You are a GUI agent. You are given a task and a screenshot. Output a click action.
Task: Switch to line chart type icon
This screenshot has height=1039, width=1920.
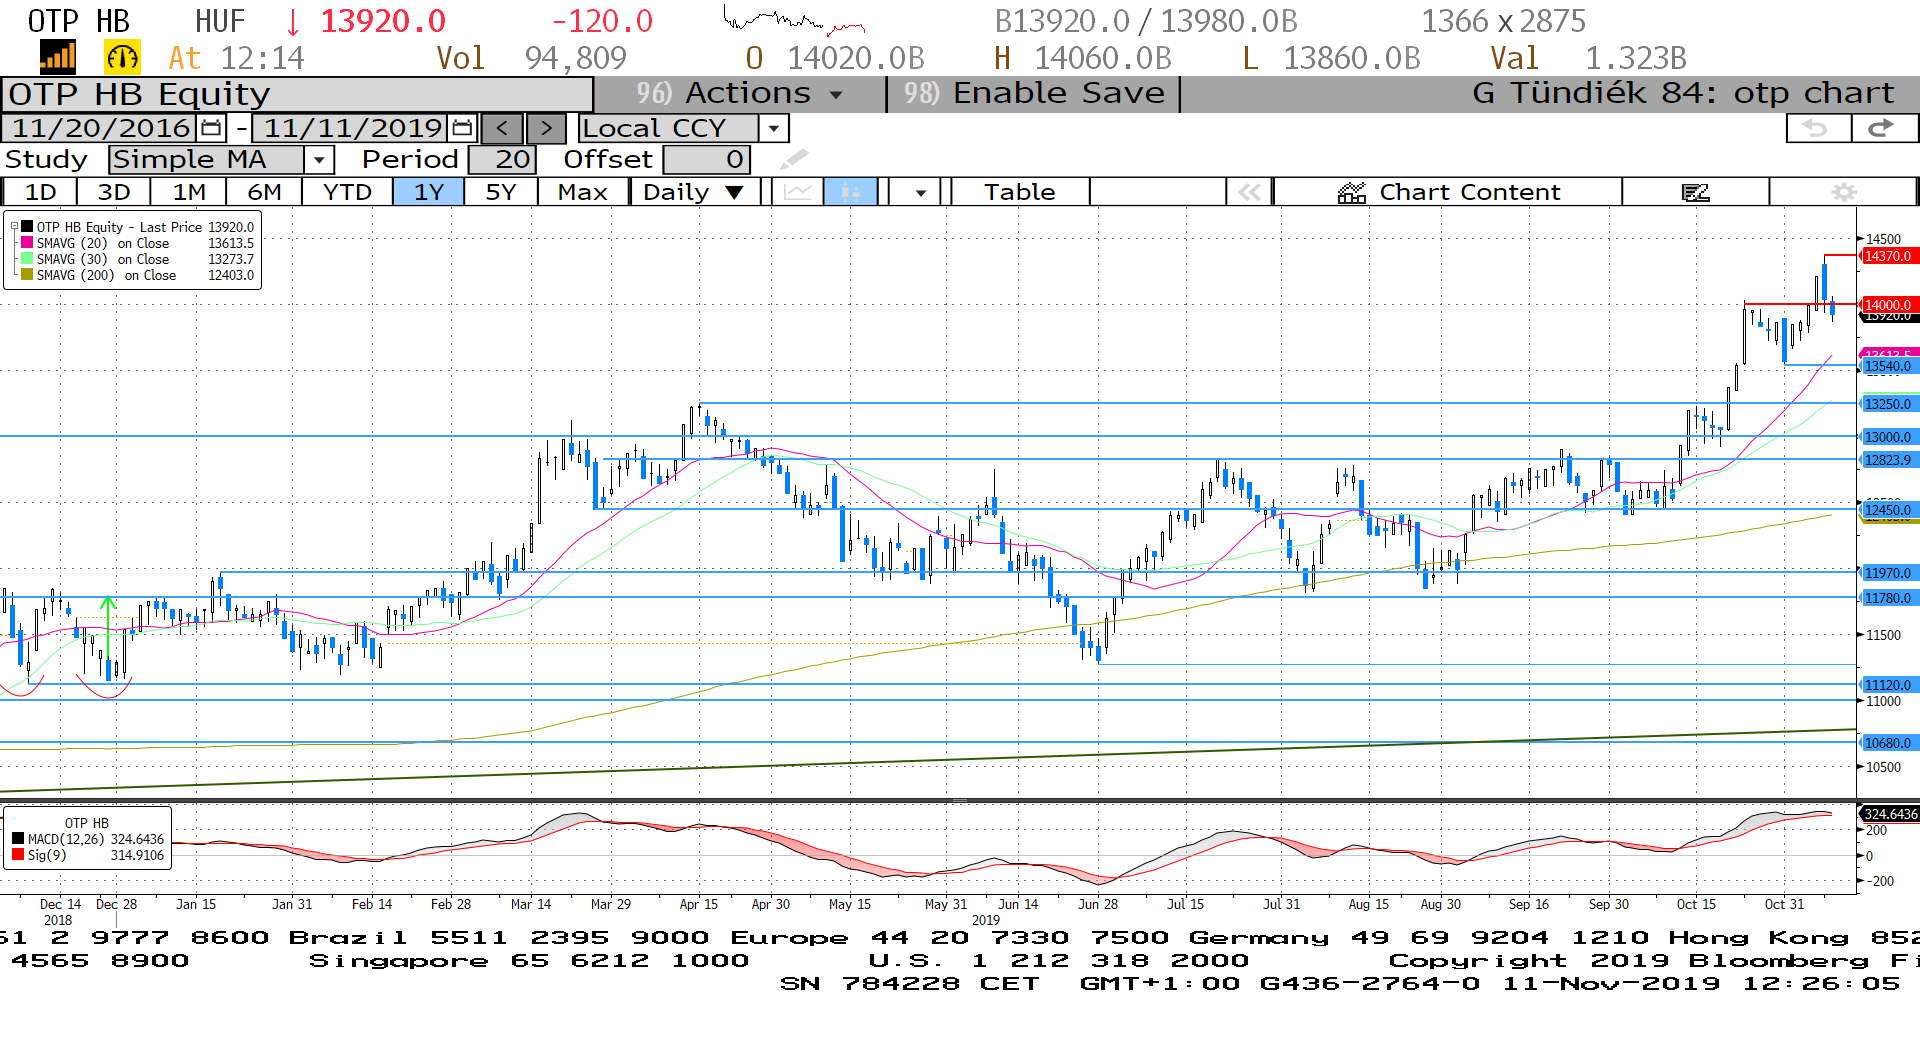(798, 192)
